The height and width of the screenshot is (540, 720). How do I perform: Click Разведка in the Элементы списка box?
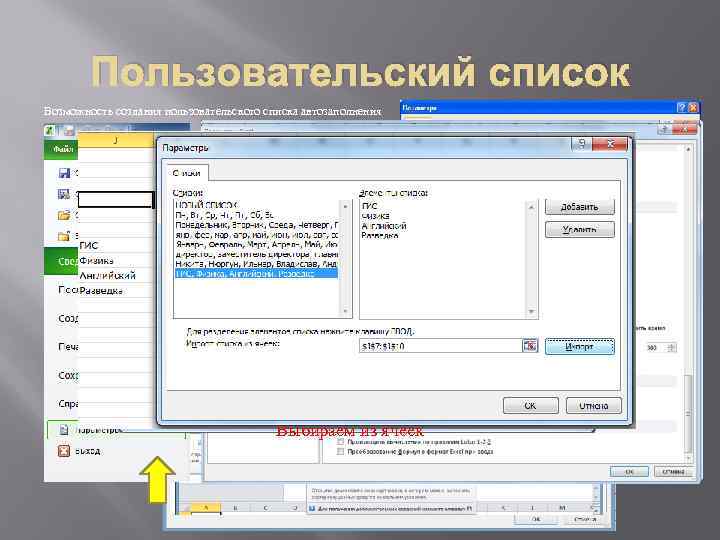pos(380,236)
